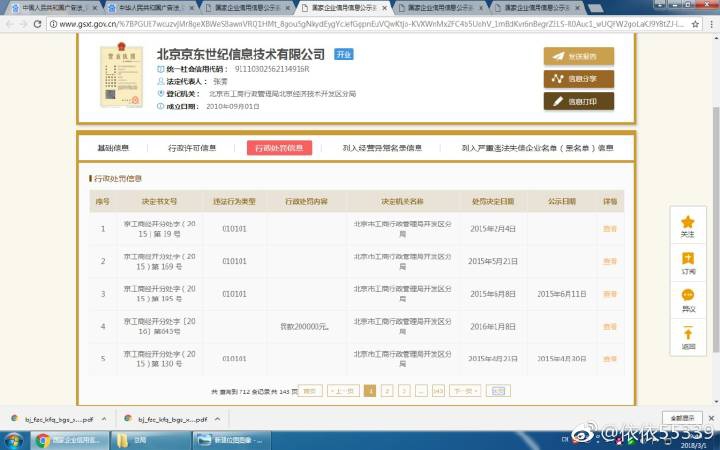Screen dimensions: 720x450
Task: Click the 处罚决定日期 column header
Action: [493, 201]
